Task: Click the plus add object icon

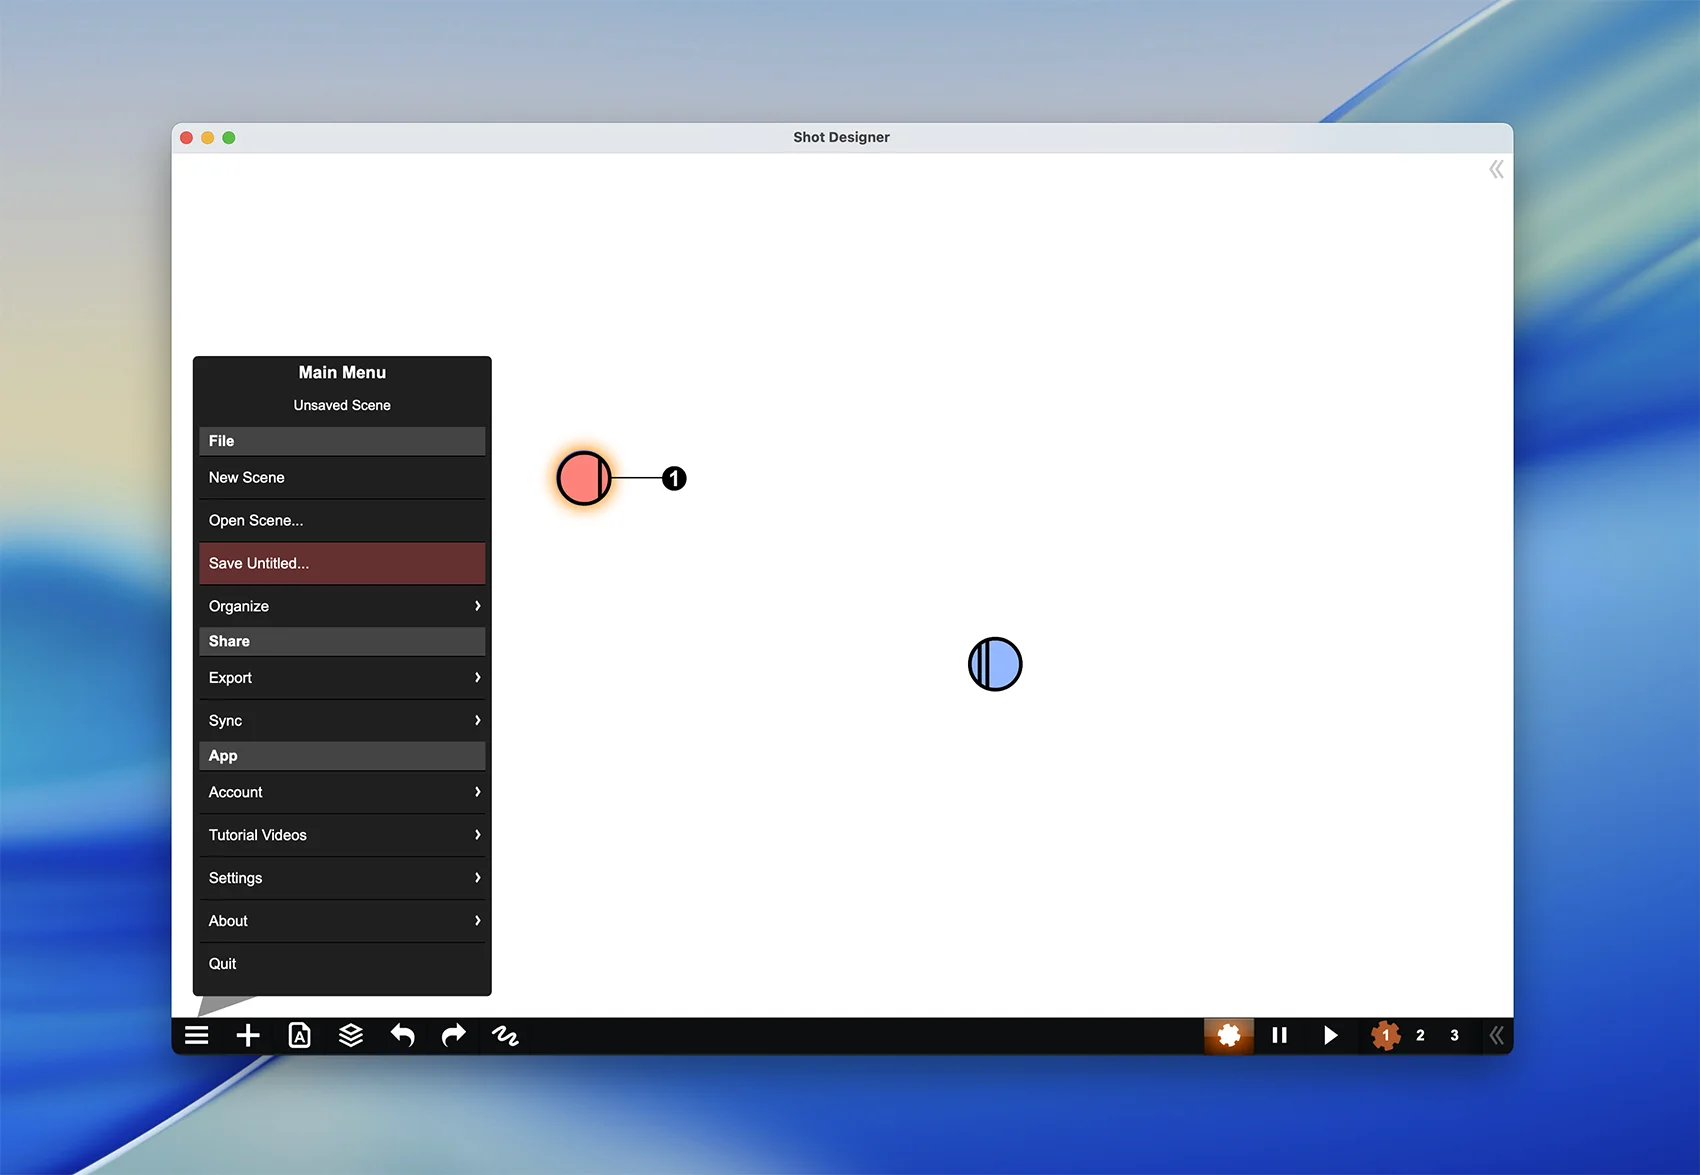Action: pyautogui.click(x=248, y=1035)
